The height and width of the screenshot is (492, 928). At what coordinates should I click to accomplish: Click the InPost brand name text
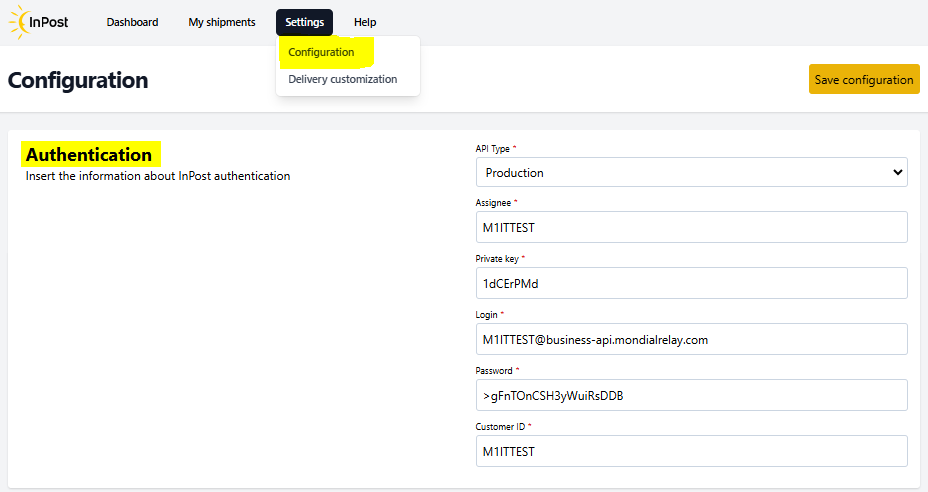point(49,22)
